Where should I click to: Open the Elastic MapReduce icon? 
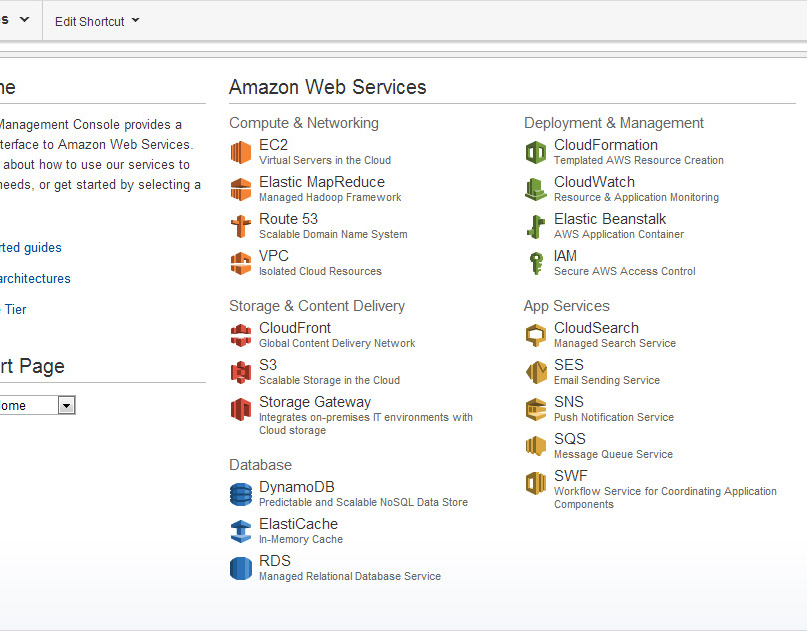coord(241,189)
